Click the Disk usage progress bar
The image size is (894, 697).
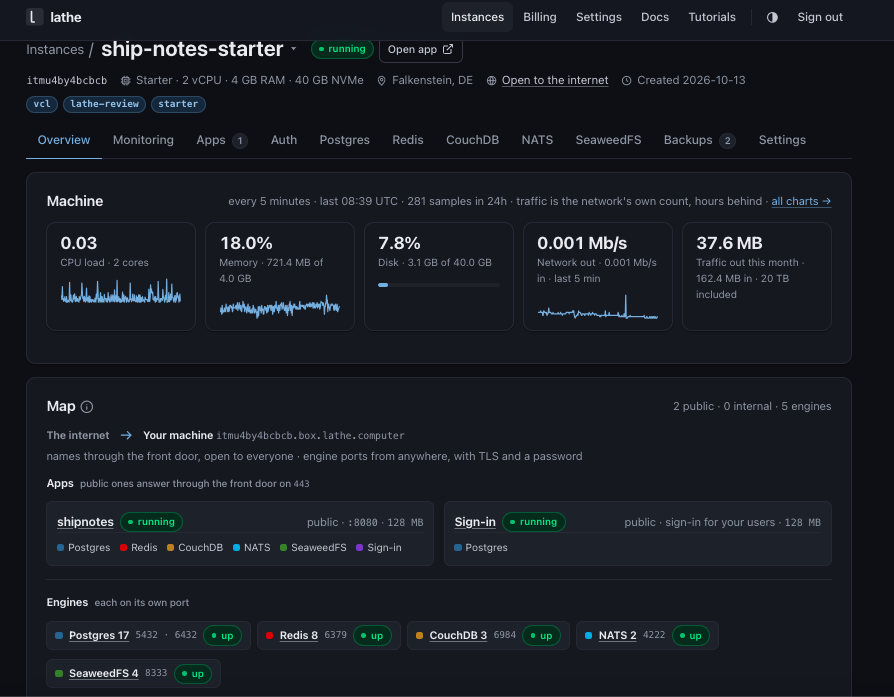coord(438,285)
